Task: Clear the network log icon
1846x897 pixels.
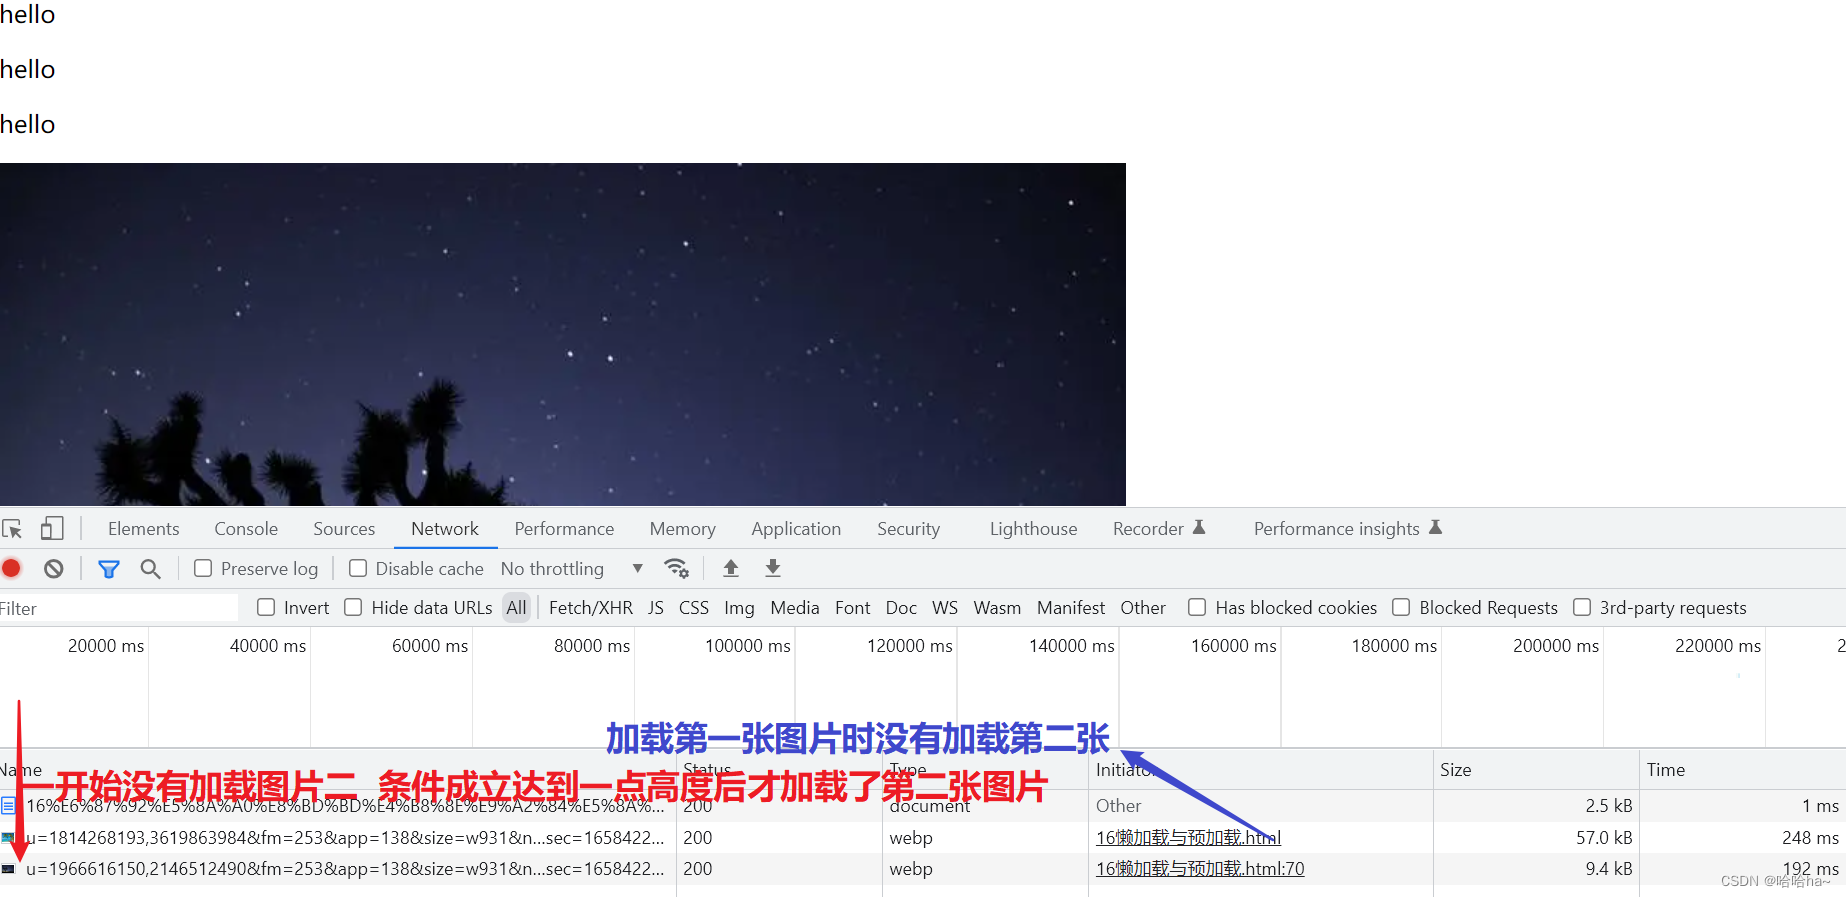Action: pos(54,568)
